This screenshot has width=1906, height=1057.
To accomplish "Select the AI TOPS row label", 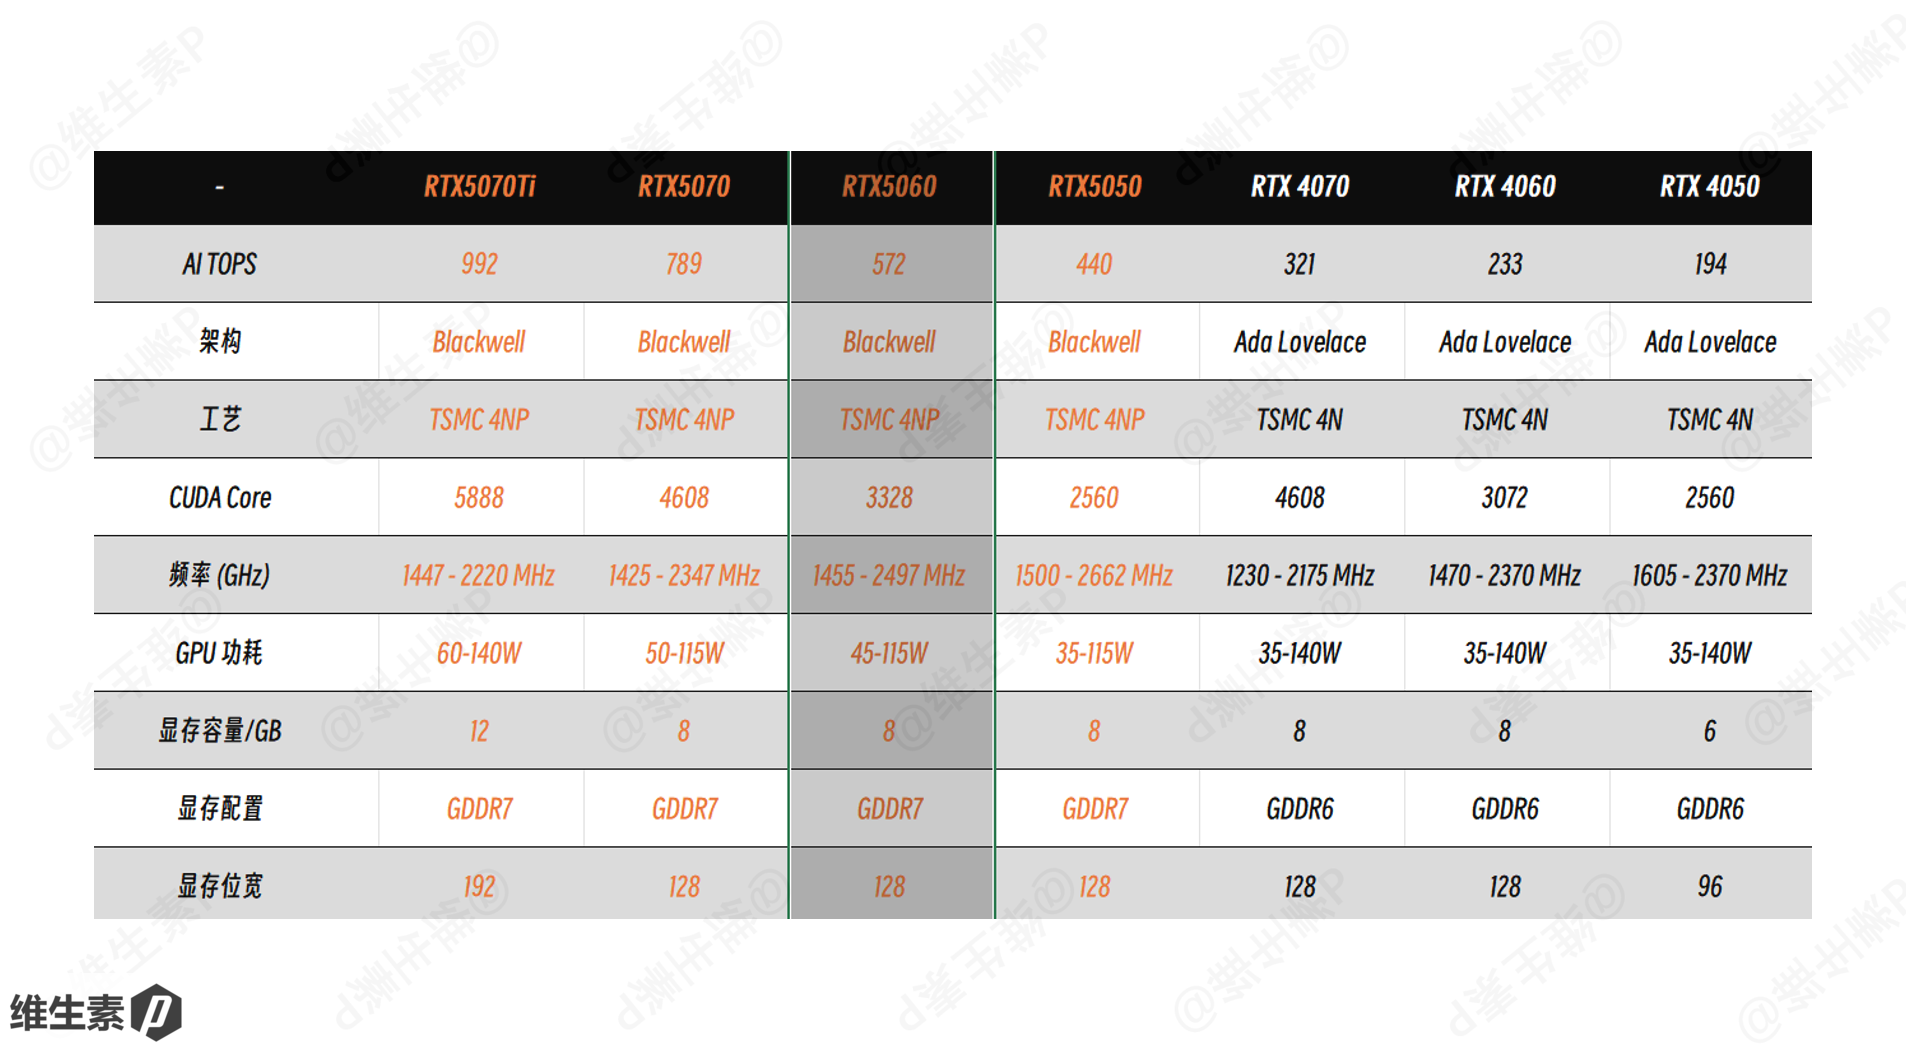I will pos(220,264).
